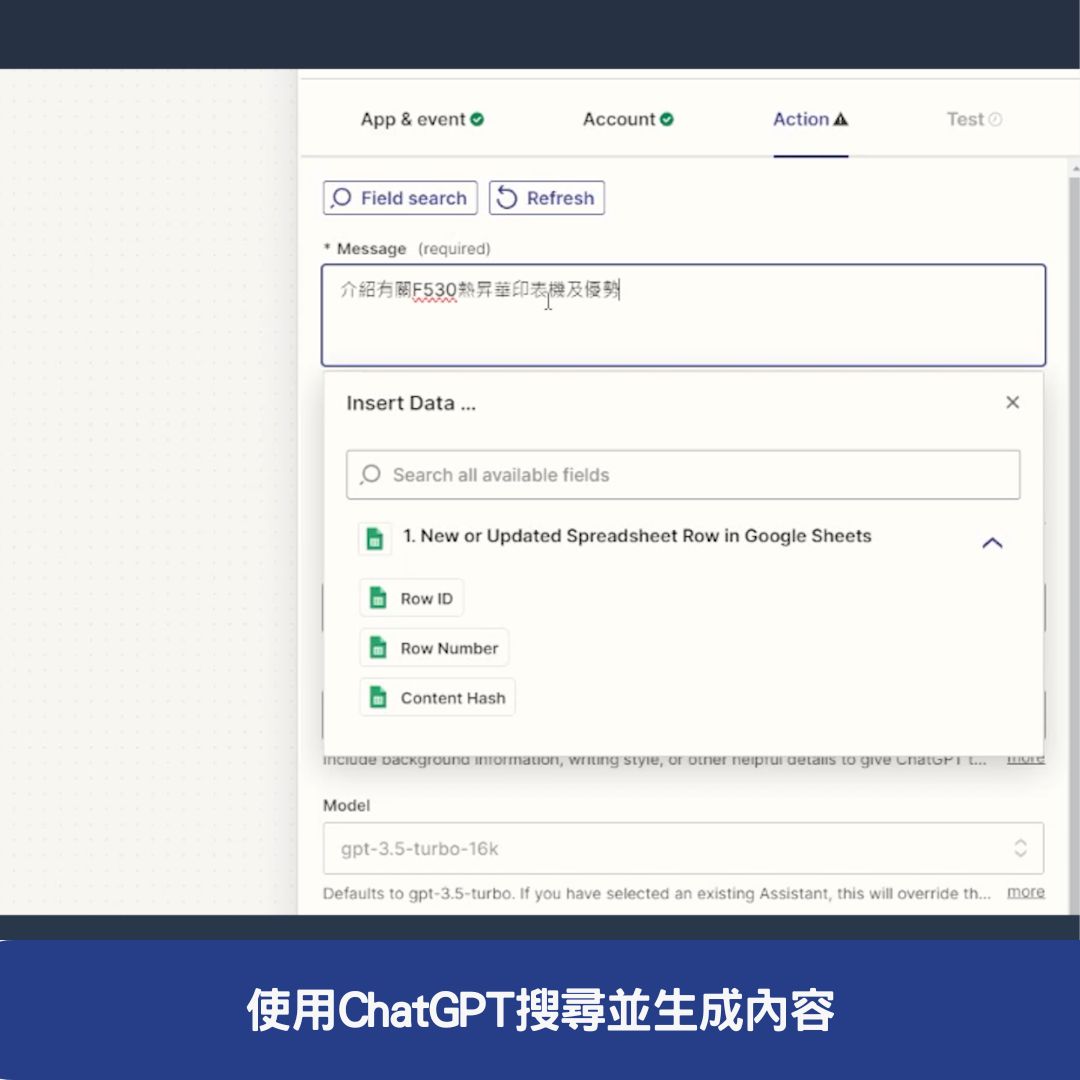
Task: Open the Model dropdown
Action: (x=683, y=848)
